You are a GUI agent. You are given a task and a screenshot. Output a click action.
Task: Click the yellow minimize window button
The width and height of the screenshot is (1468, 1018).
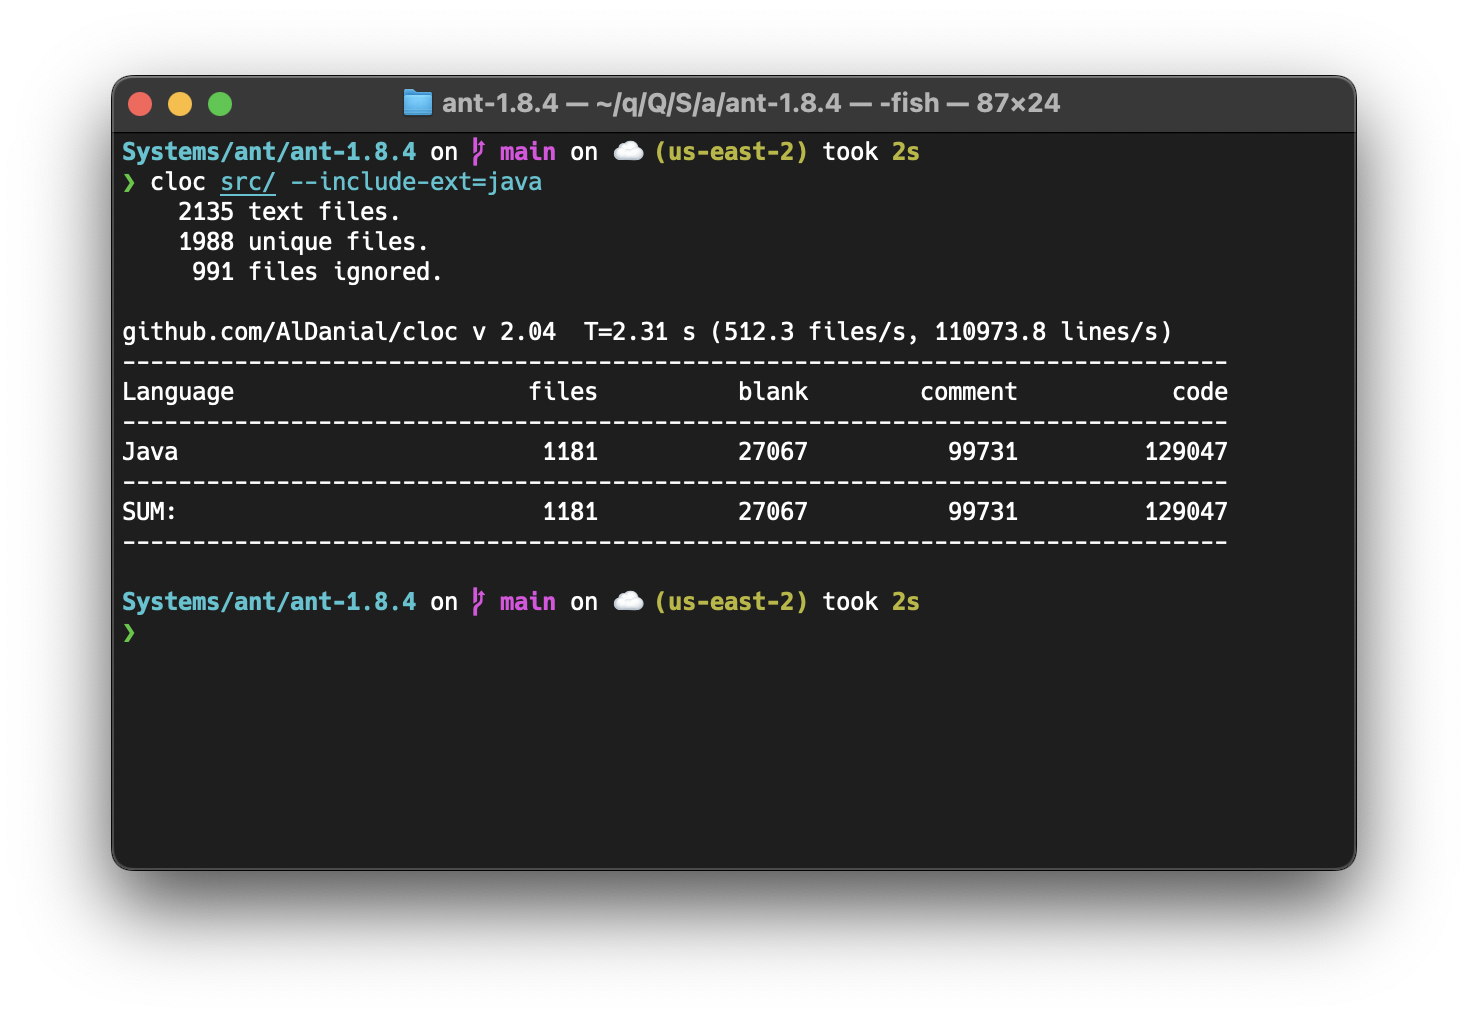pyautogui.click(x=180, y=104)
